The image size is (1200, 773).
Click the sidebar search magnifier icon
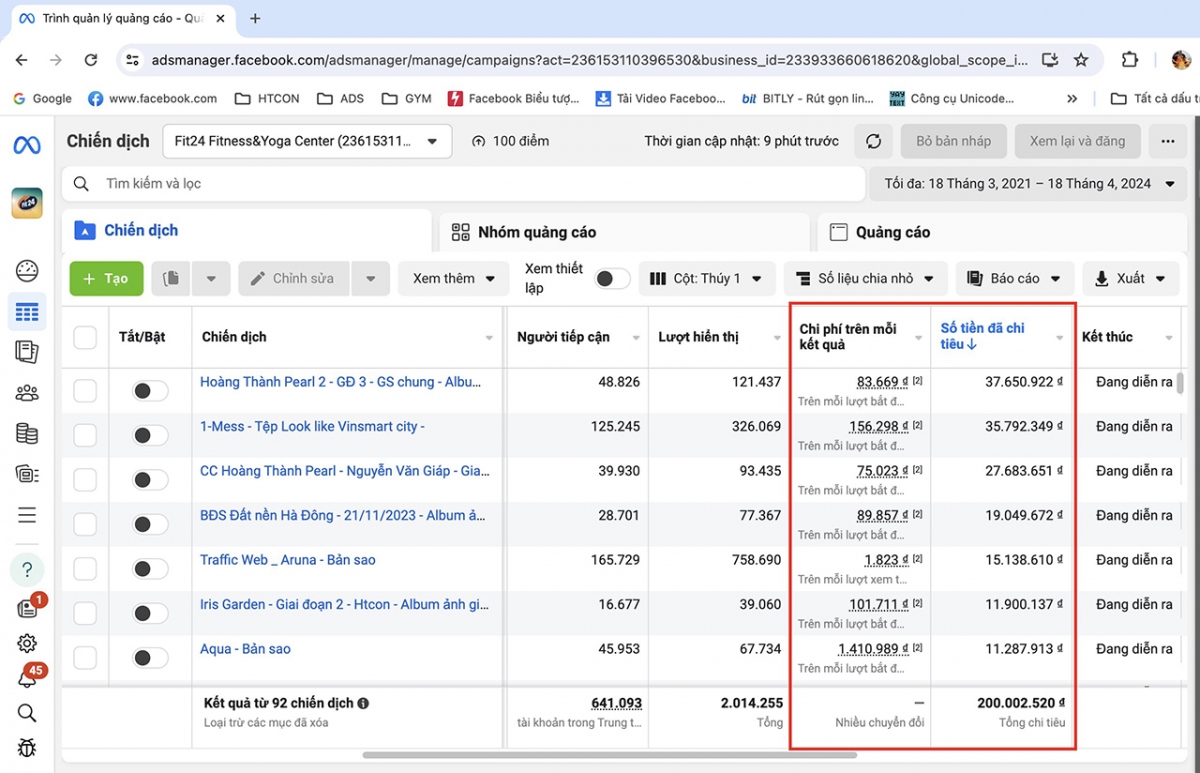pos(27,713)
